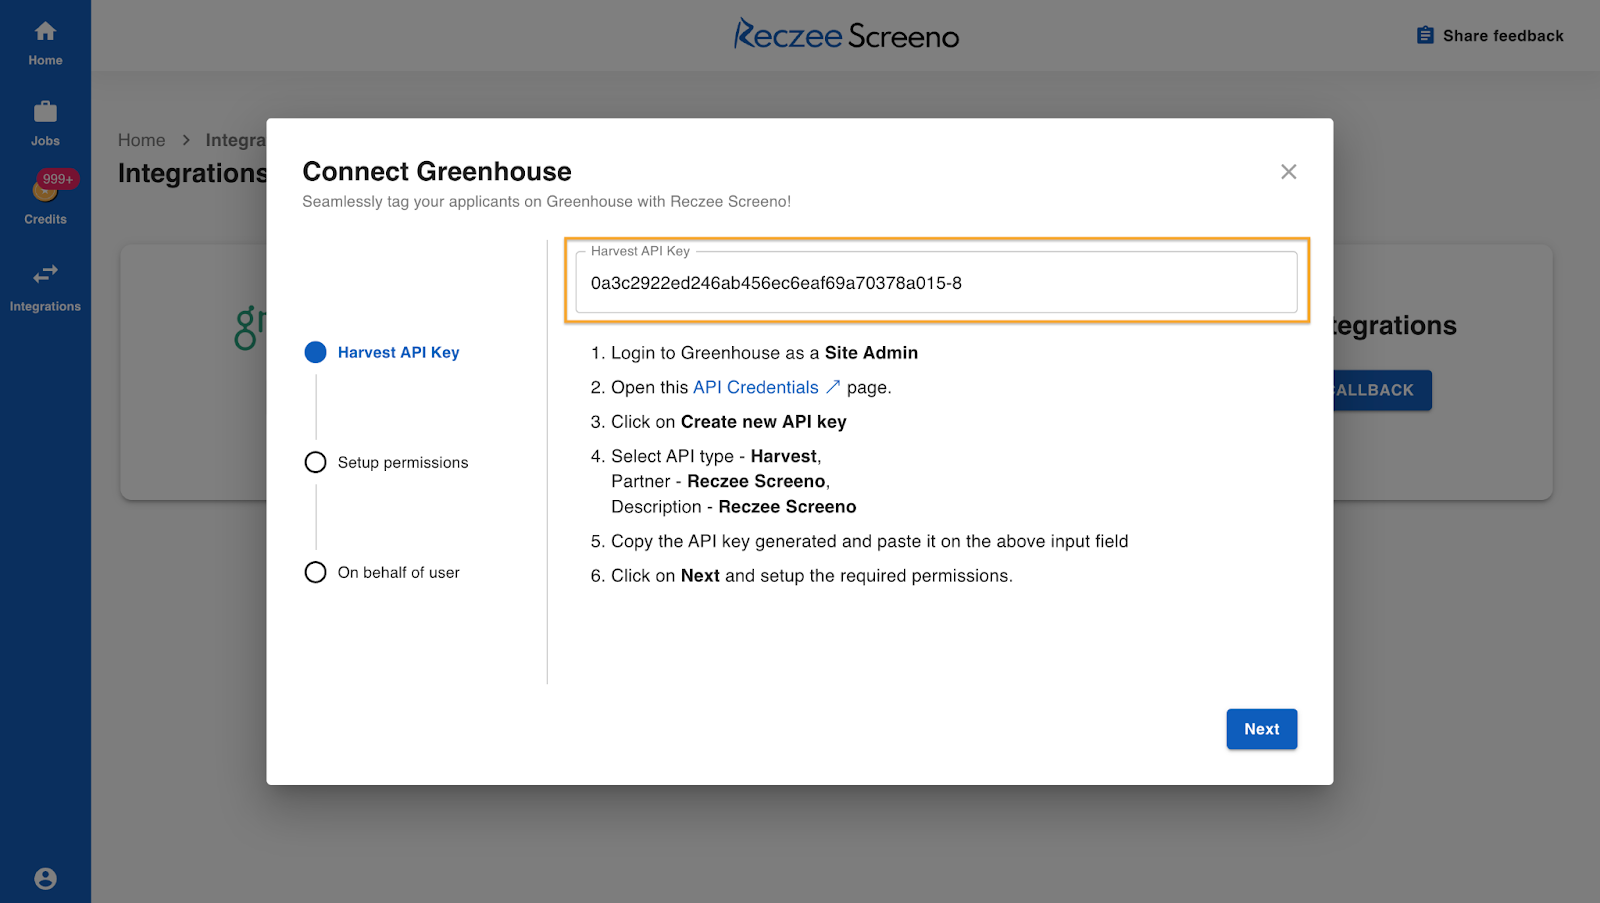This screenshot has width=1600, height=903.
Task: Open Home from the sidebar
Action: [x=45, y=44]
